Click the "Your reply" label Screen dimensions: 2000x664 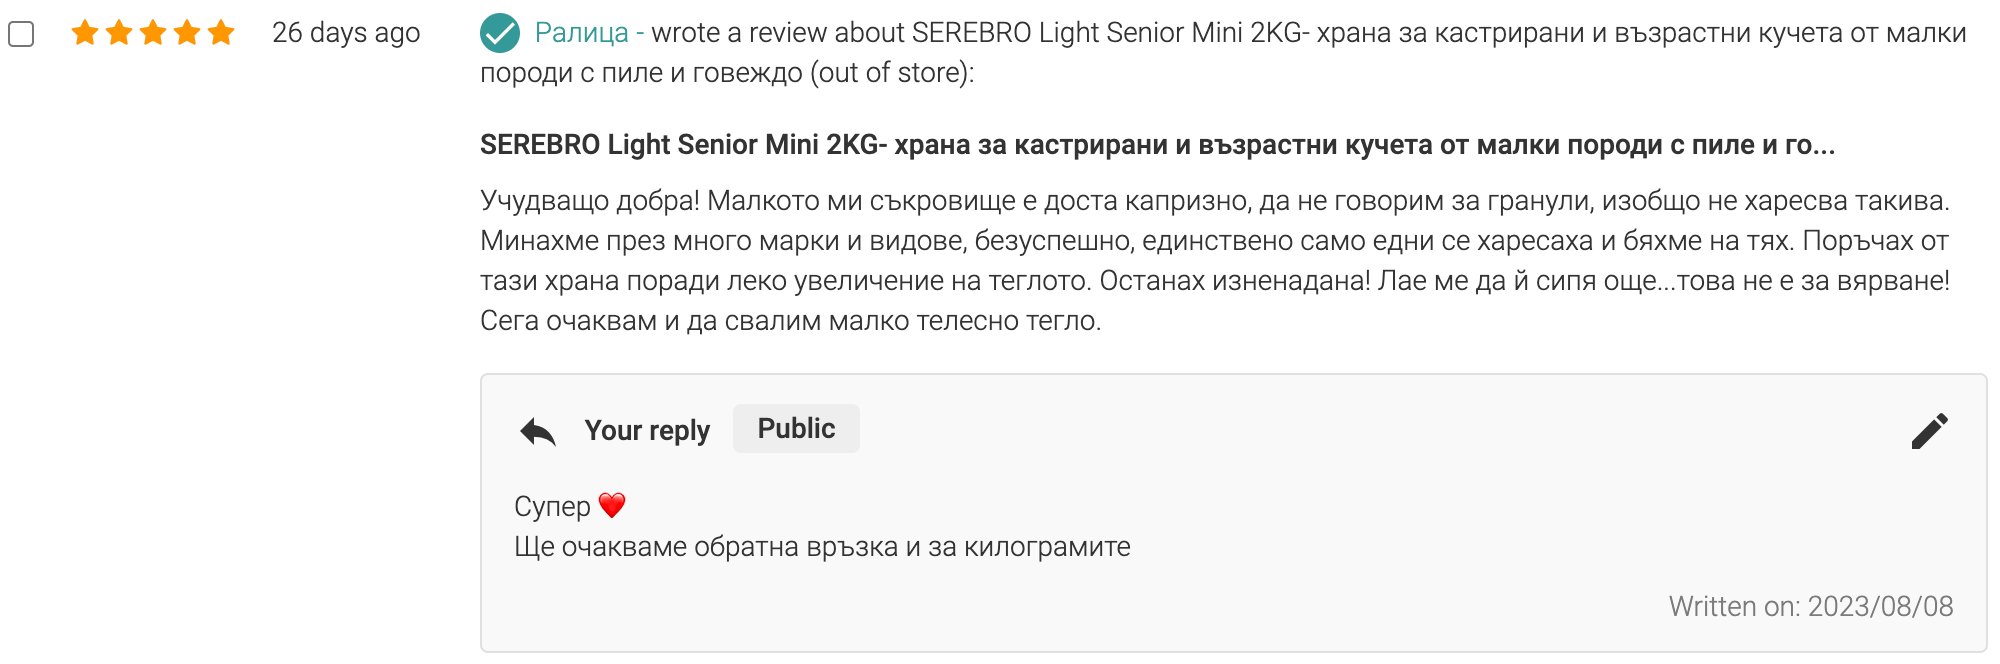tap(647, 430)
